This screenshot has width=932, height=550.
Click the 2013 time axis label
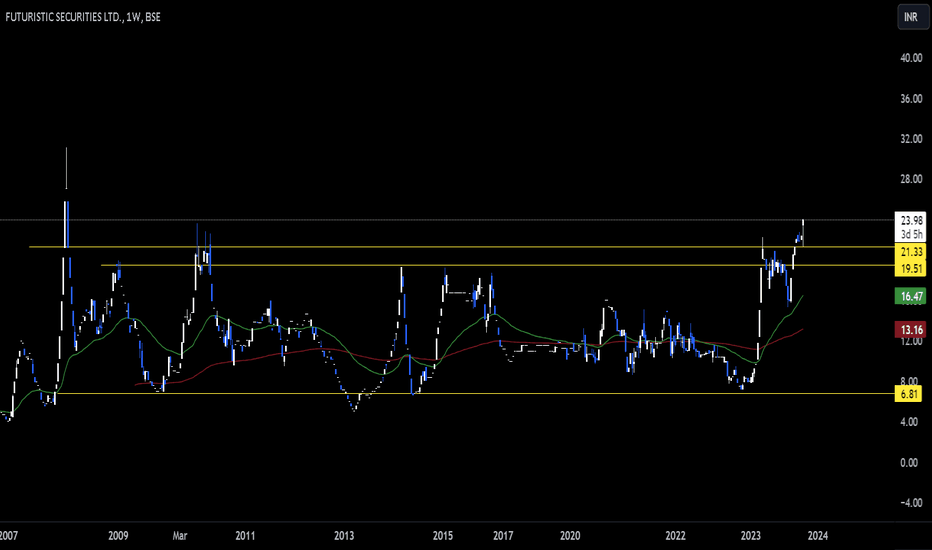344,536
